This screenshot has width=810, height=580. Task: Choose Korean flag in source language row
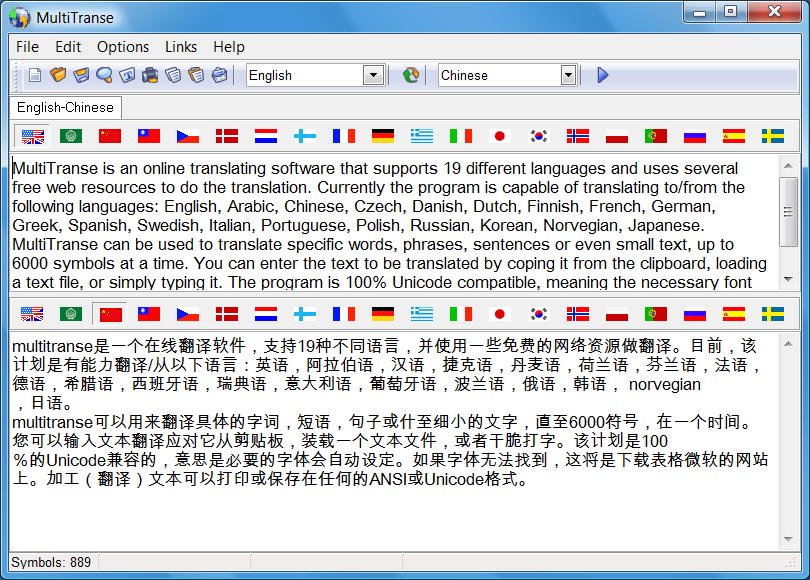point(539,136)
